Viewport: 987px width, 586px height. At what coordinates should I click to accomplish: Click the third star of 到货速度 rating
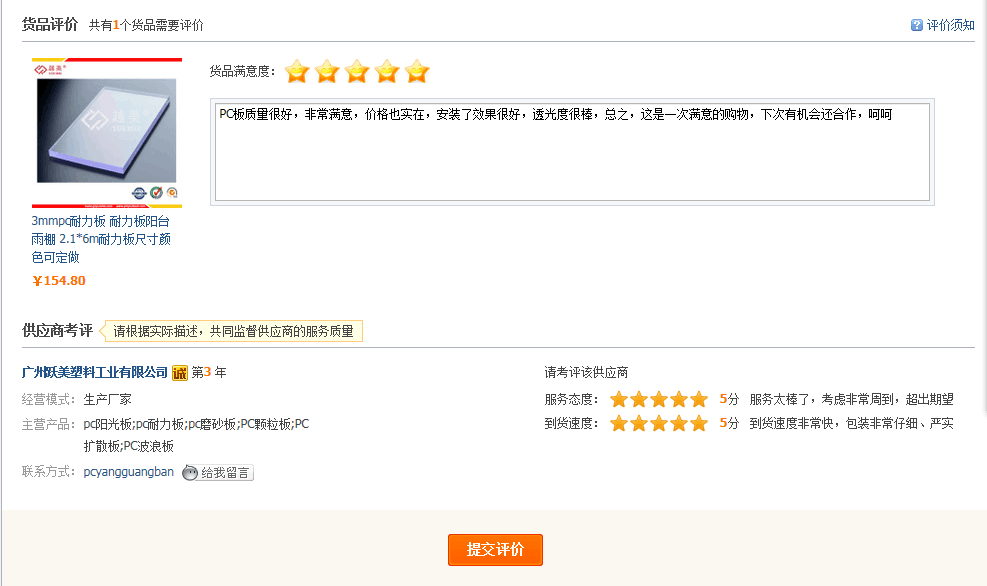[x=658, y=422]
